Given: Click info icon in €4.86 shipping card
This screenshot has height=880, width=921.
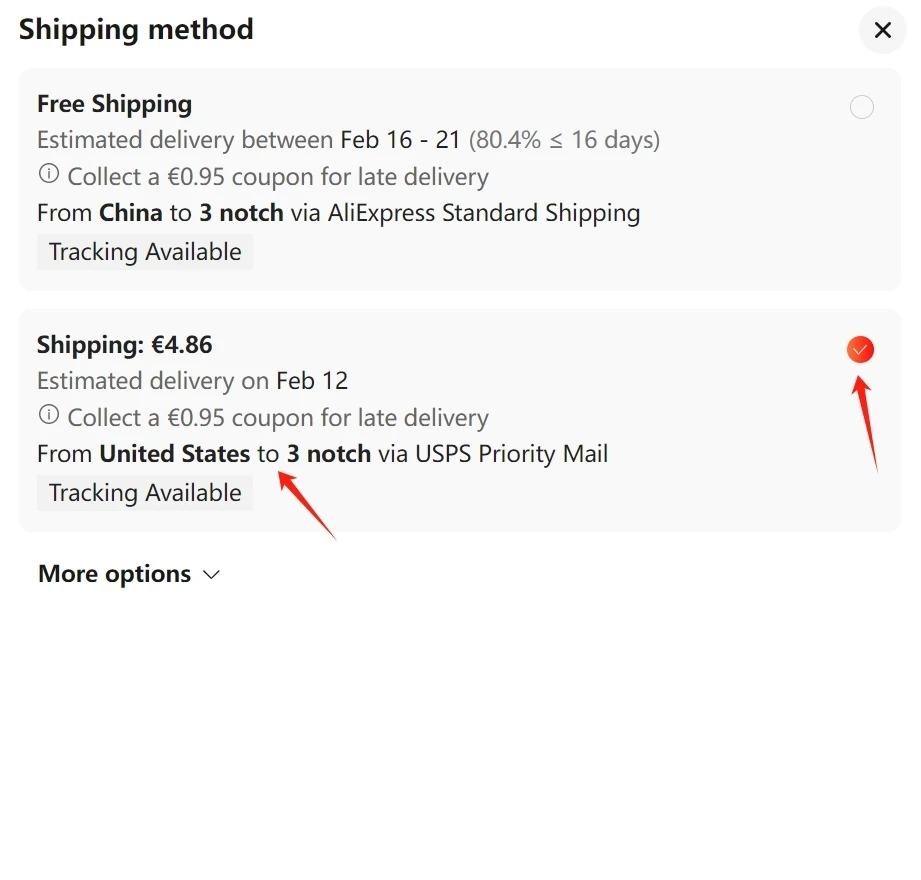Looking at the screenshot, I should (49, 415).
